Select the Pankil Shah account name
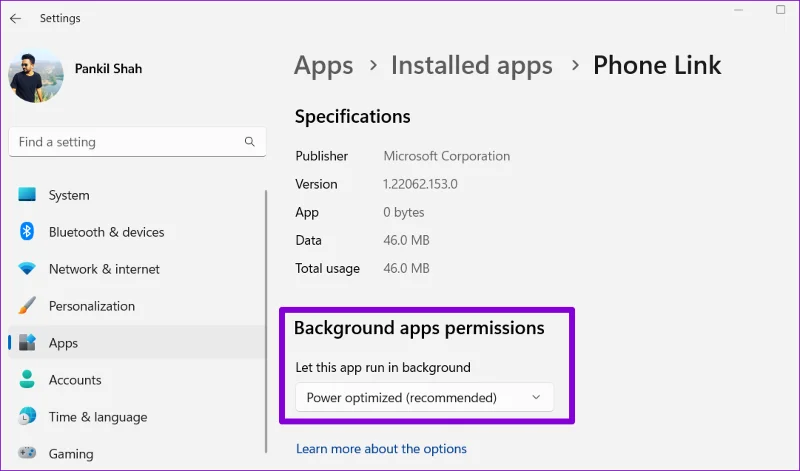 [x=108, y=68]
